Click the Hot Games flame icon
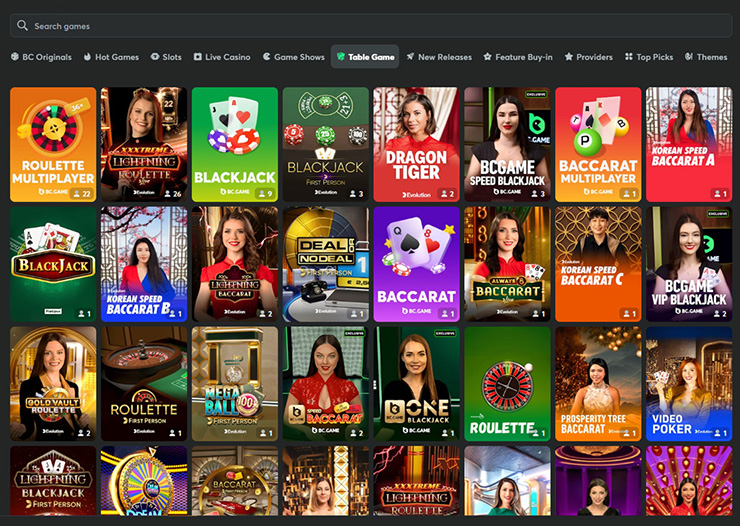 click(87, 57)
